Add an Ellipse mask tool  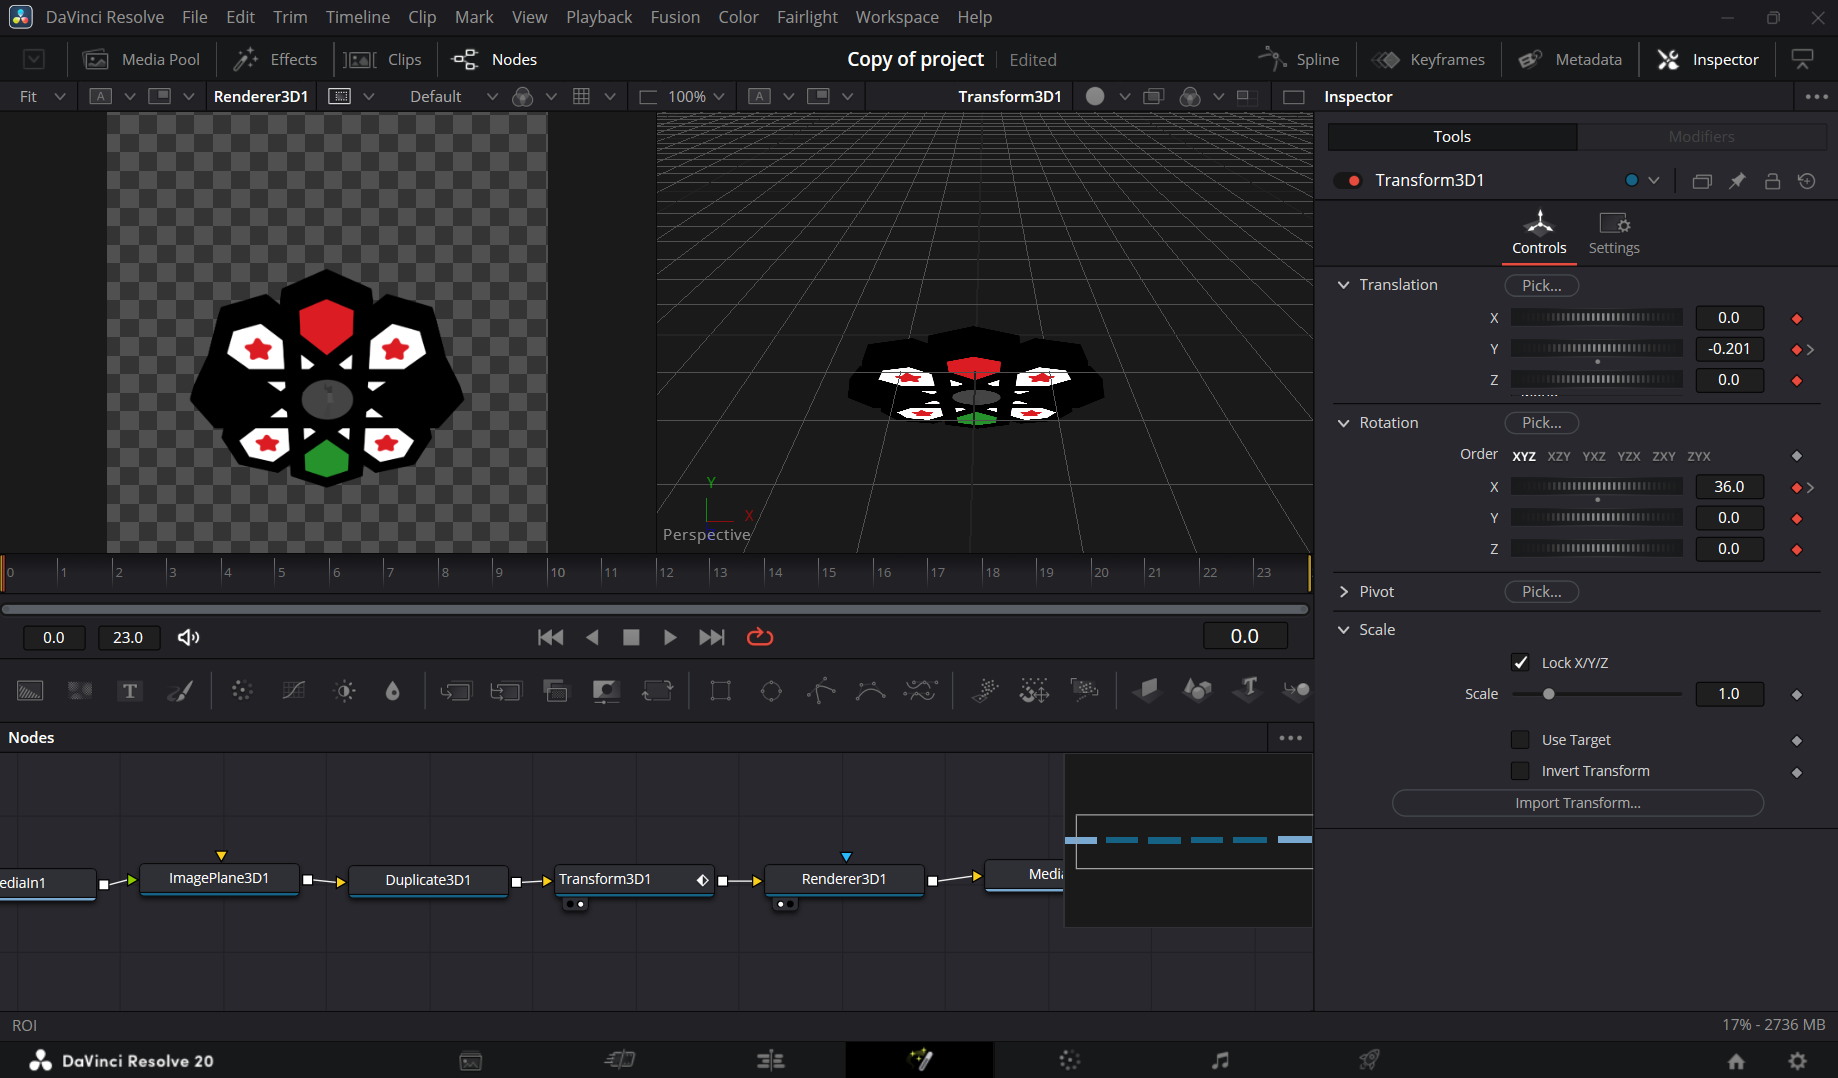(771, 691)
